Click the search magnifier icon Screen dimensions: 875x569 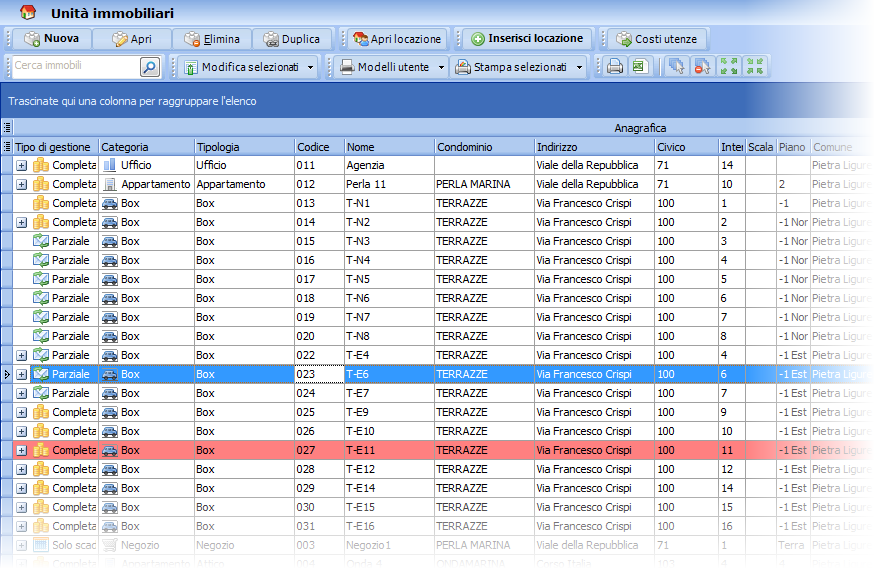click(x=150, y=67)
